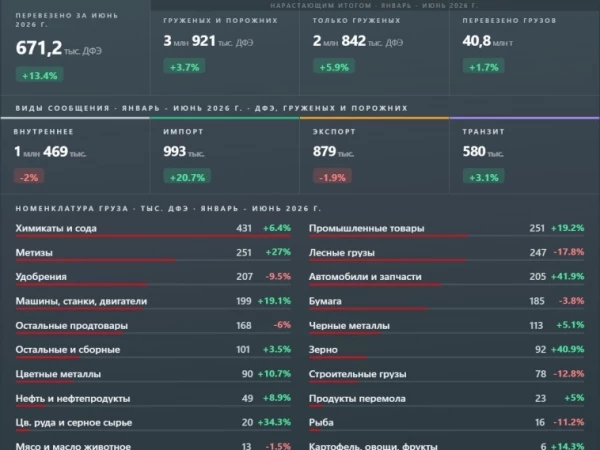This screenshot has height=450, width=600.
Task: Click the +10.7% value for Цветные металлы
Action: click(274, 373)
